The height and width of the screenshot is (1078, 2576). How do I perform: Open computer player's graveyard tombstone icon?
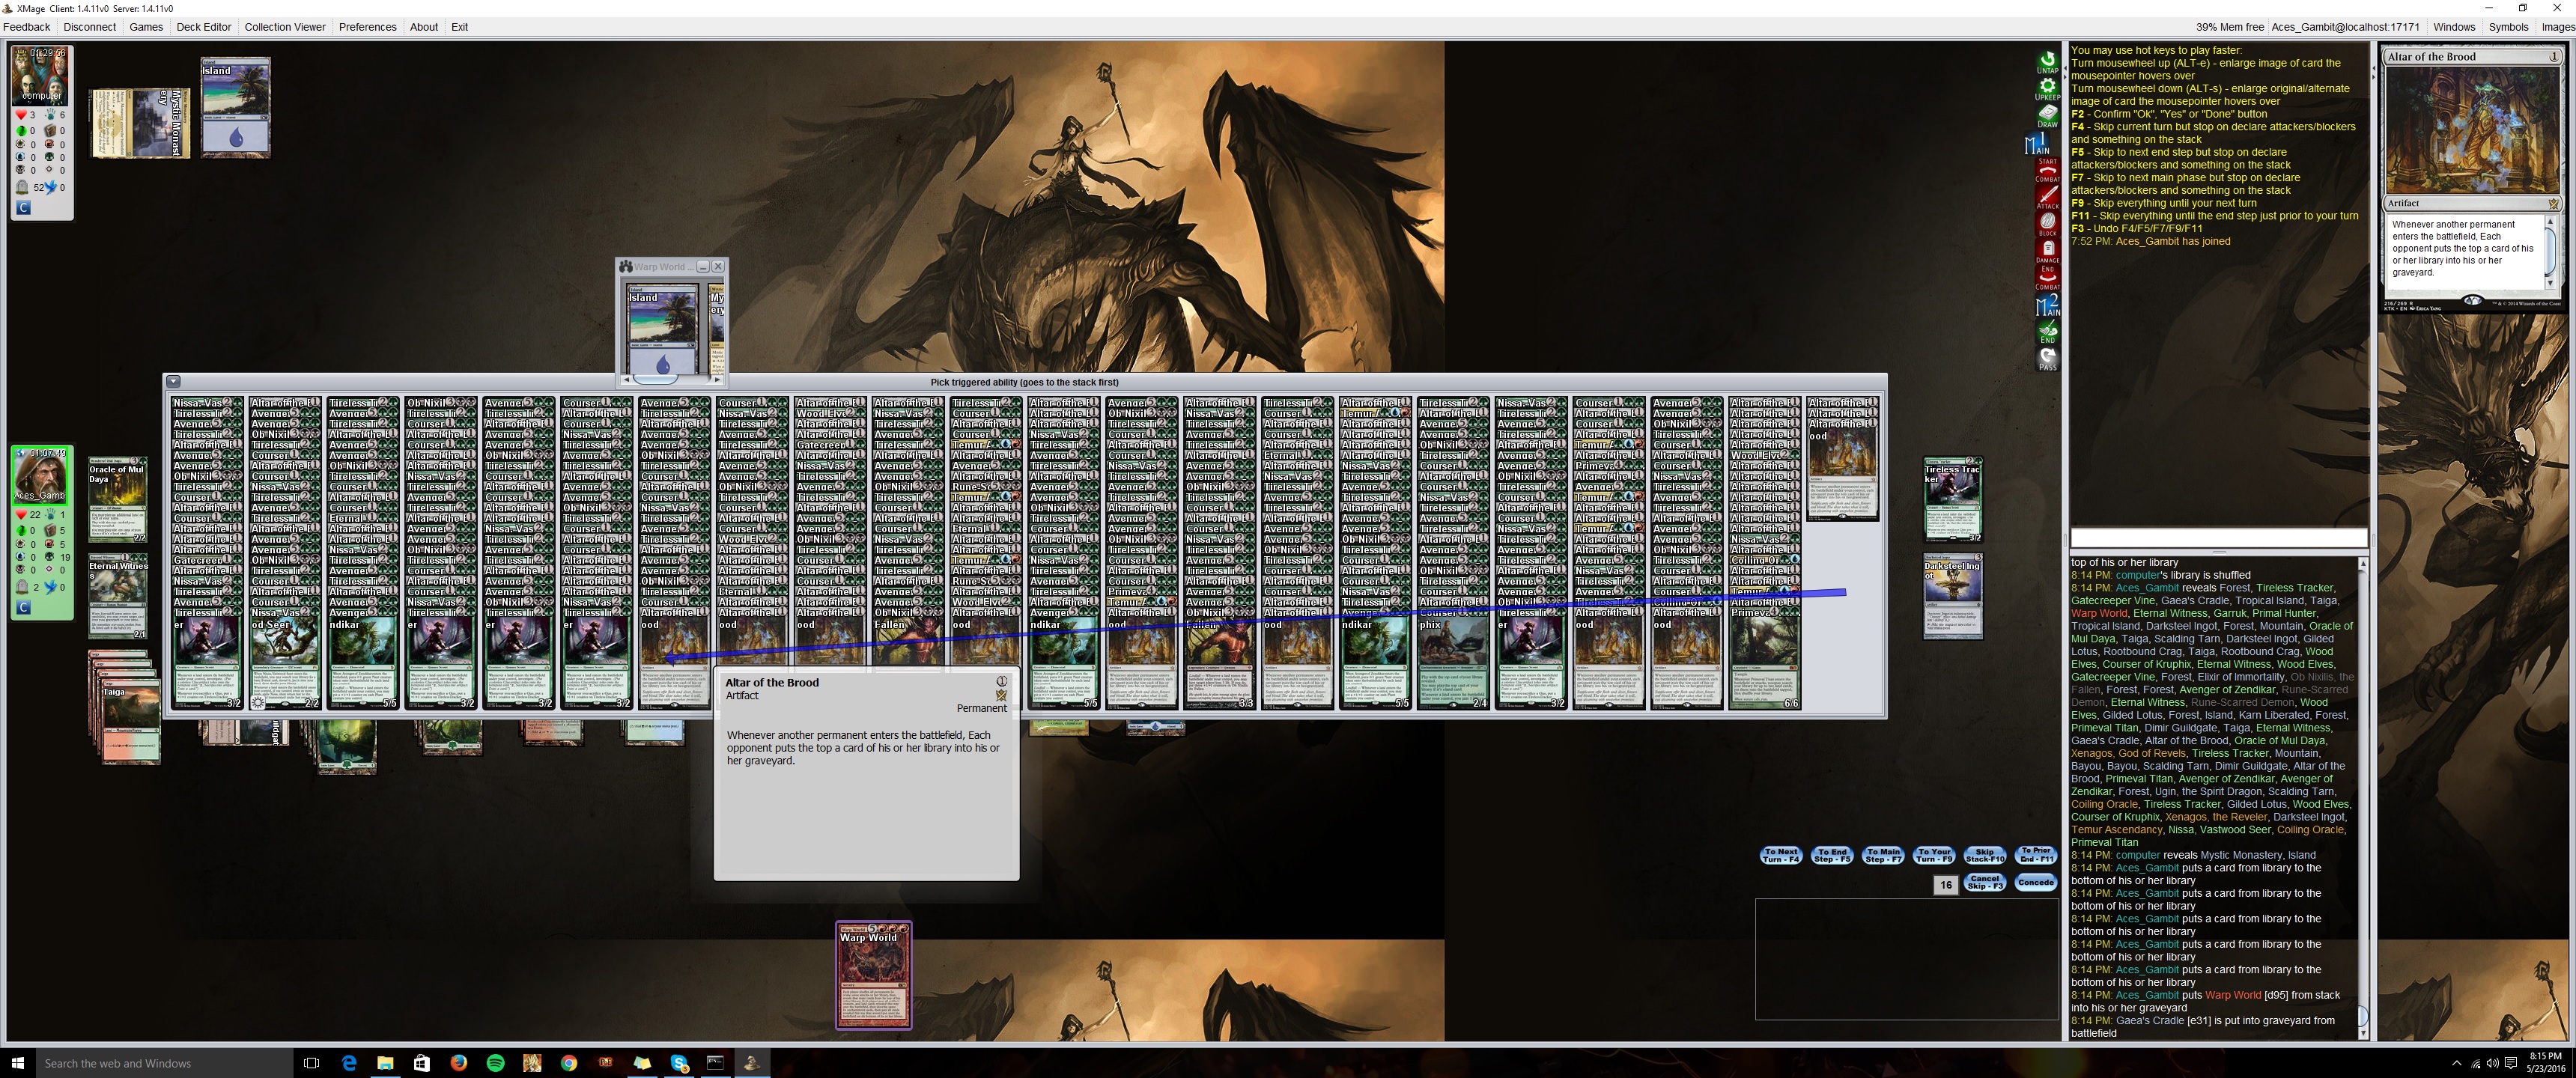(x=22, y=187)
